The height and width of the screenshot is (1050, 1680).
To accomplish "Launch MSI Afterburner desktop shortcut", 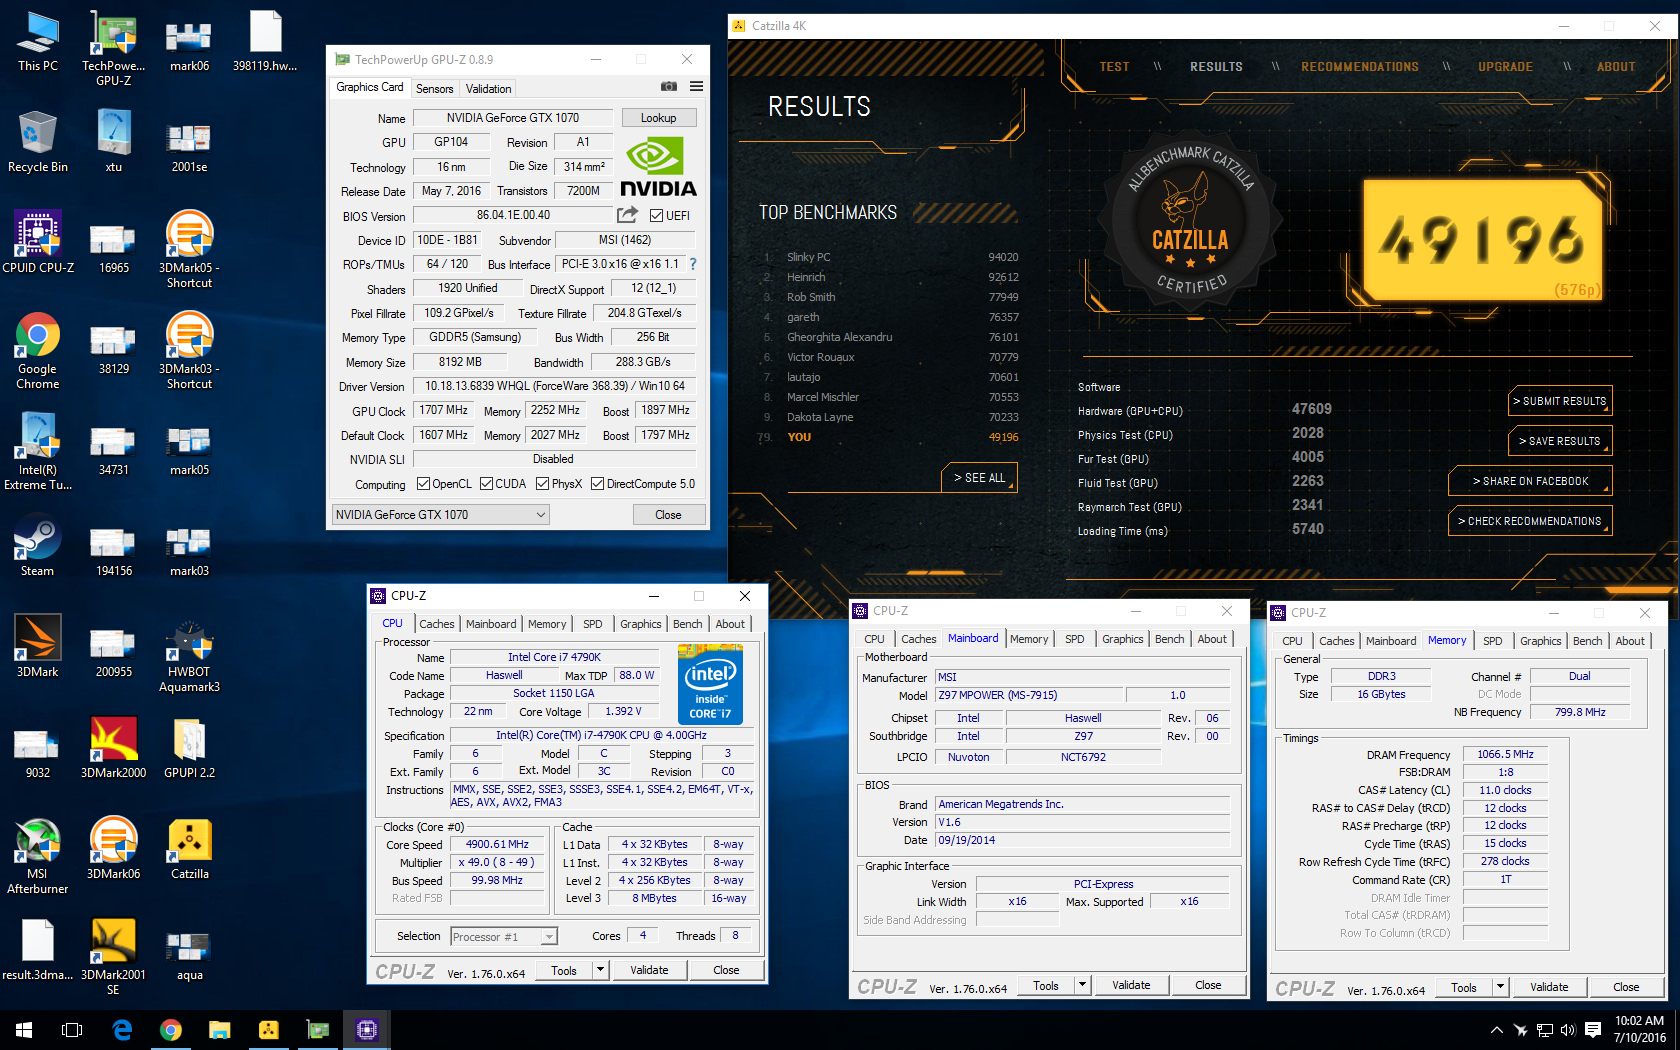I will (38, 856).
